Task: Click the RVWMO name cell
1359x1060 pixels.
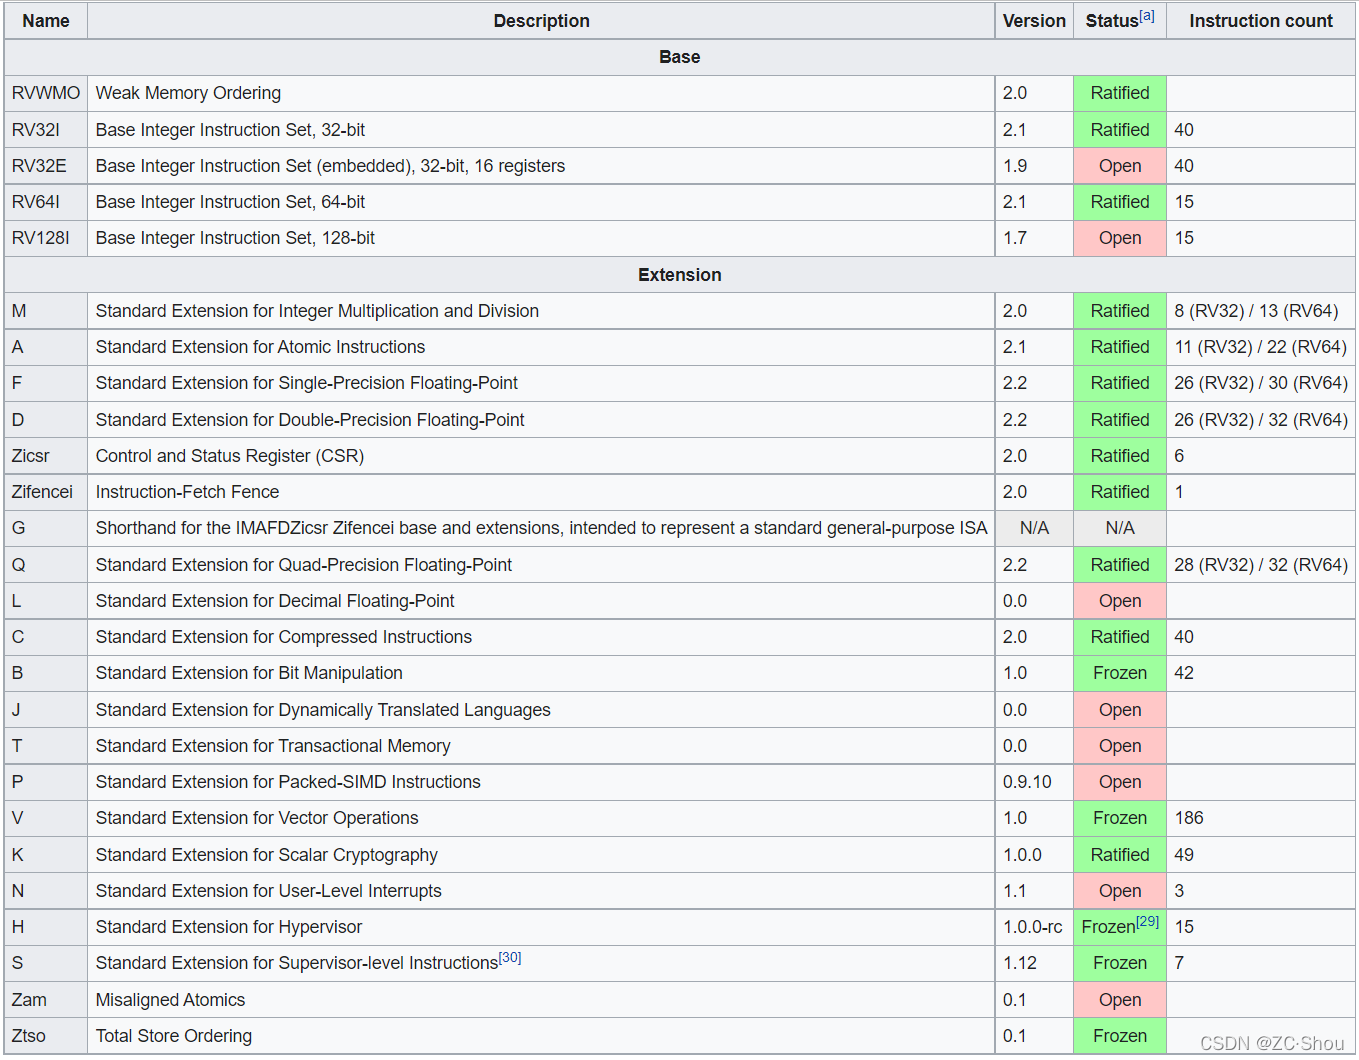Action: (46, 93)
